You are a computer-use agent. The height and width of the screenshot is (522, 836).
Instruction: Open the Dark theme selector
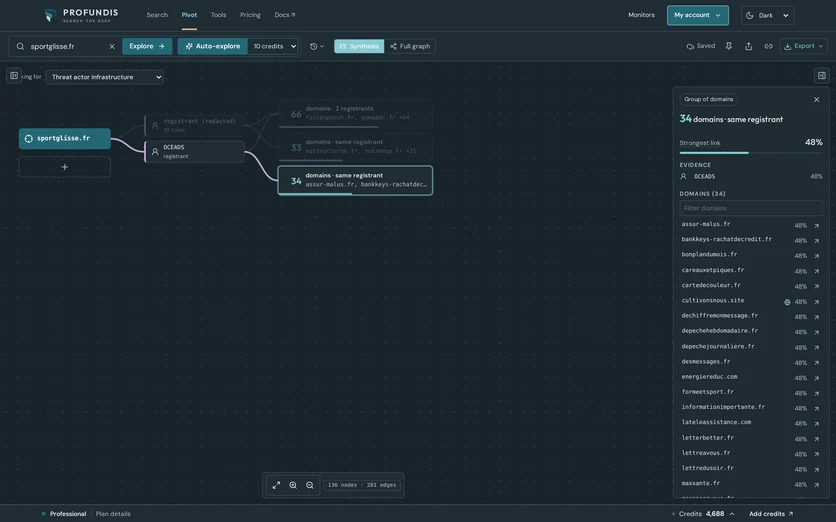coord(767,15)
